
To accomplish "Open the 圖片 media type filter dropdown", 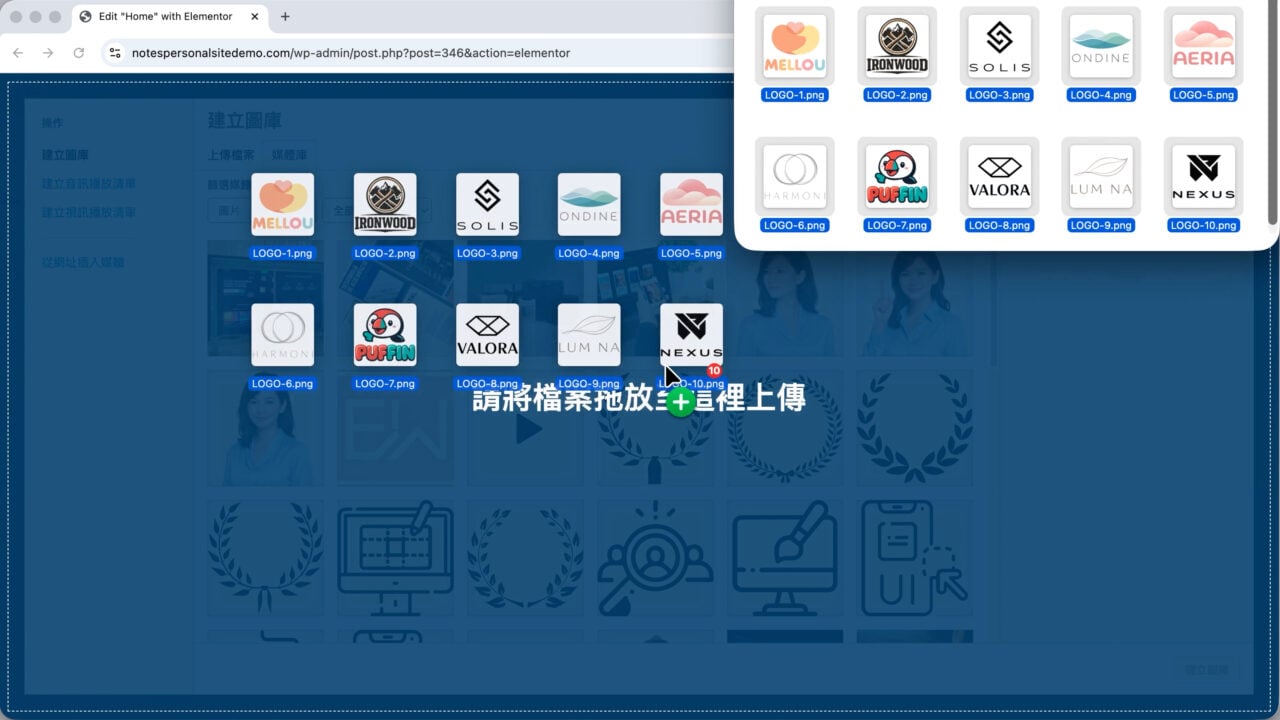I will coord(228,211).
